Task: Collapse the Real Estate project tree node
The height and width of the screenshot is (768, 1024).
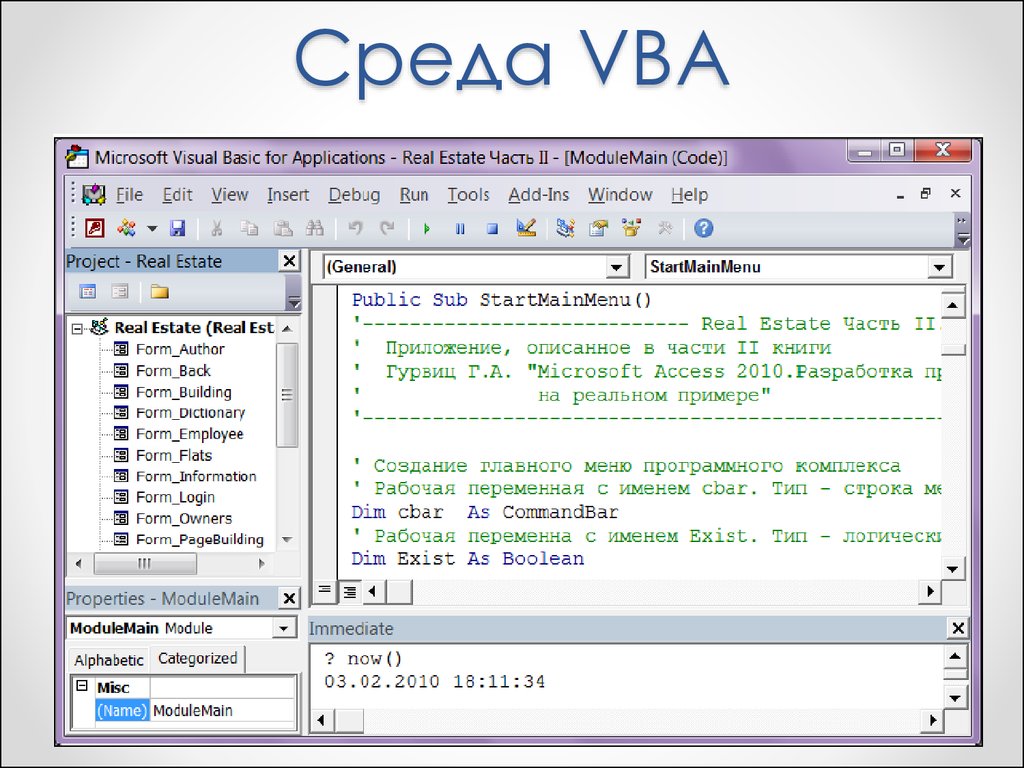Action: tap(77, 328)
